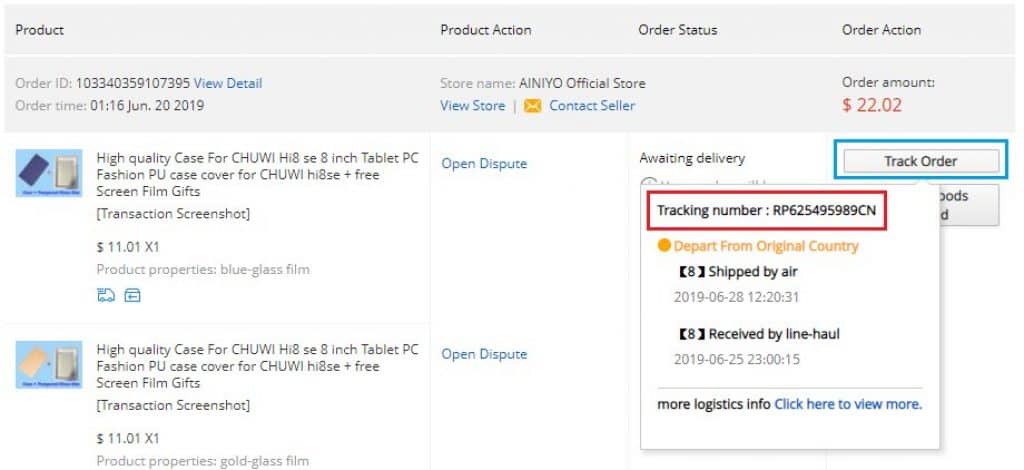Click the Contact Seller link

[591, 106]
